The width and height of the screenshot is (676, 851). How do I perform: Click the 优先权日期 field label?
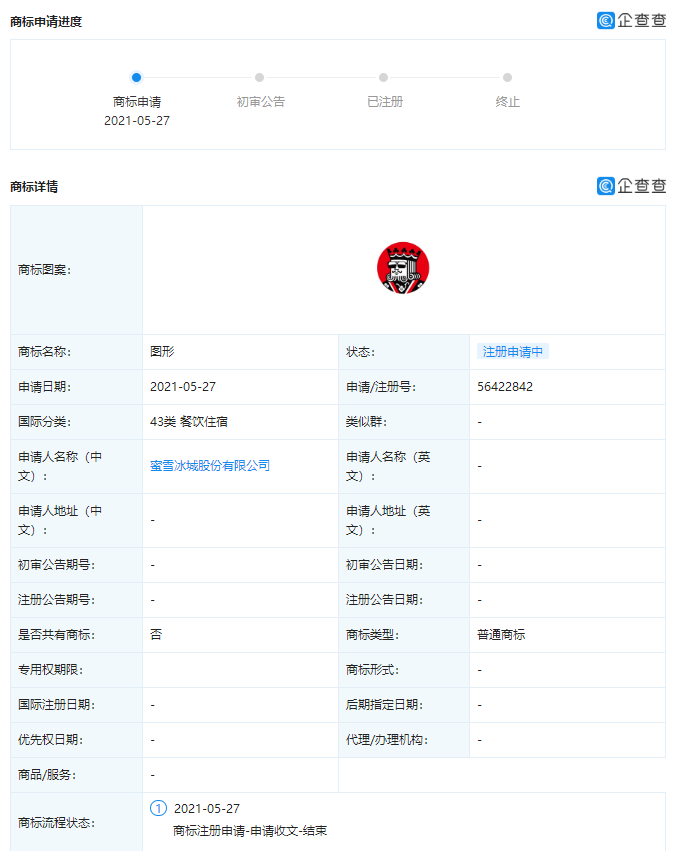pos(50,740)
